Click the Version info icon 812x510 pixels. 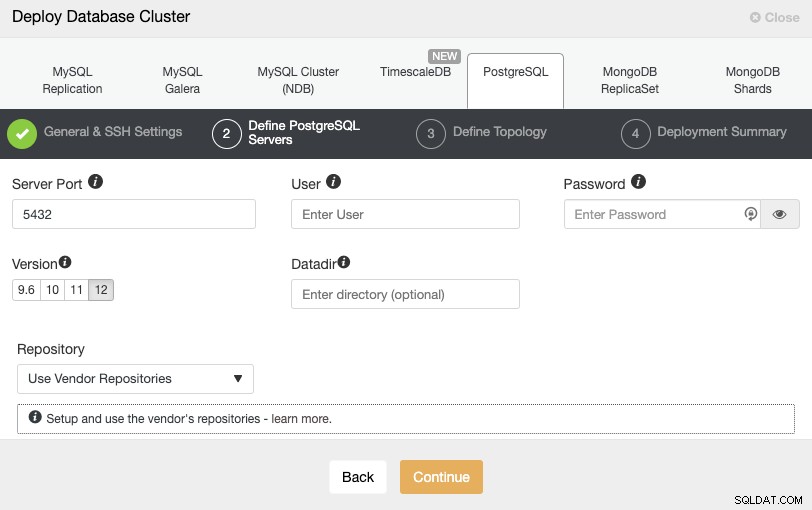(x=65, y=262)
